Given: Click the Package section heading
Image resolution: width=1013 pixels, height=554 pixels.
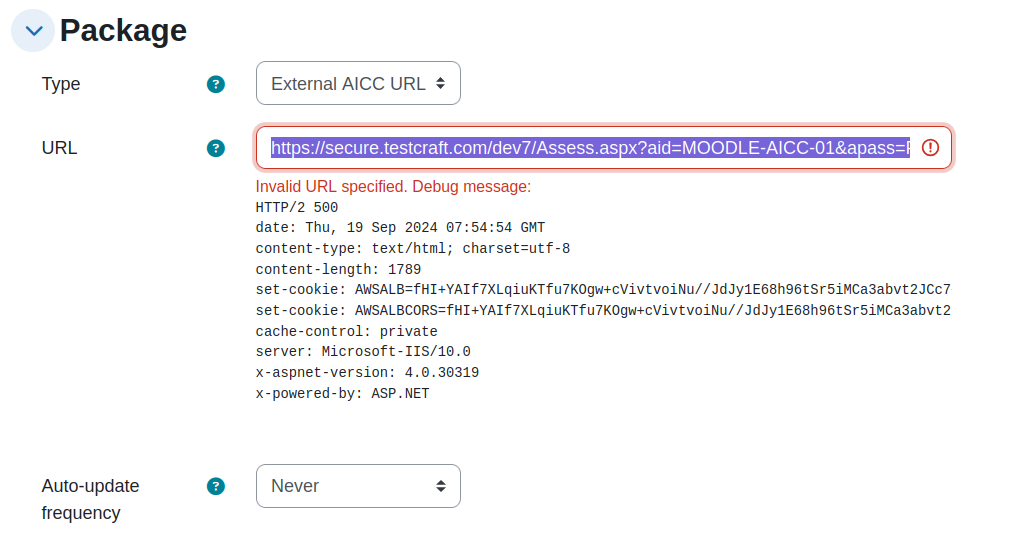Looking at the screenshot, I should point(123,30).
